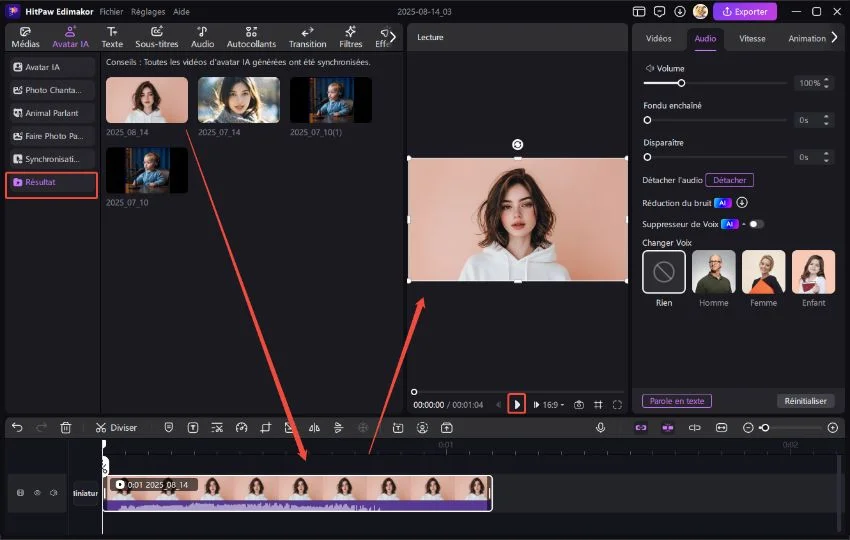Delete selected clip with trash icon
The image size is (850, 540).
[66, 427]
